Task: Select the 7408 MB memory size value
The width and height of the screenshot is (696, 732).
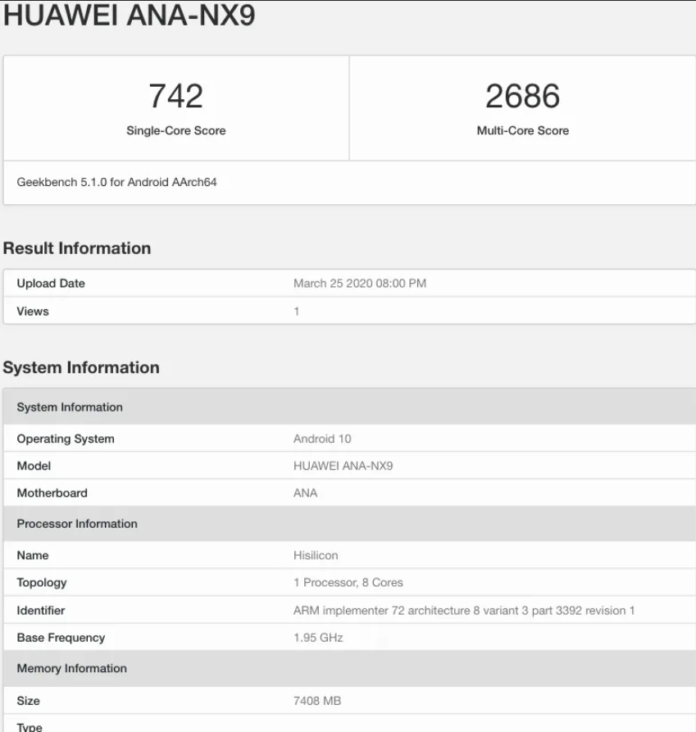Action: tap(317, 701)
